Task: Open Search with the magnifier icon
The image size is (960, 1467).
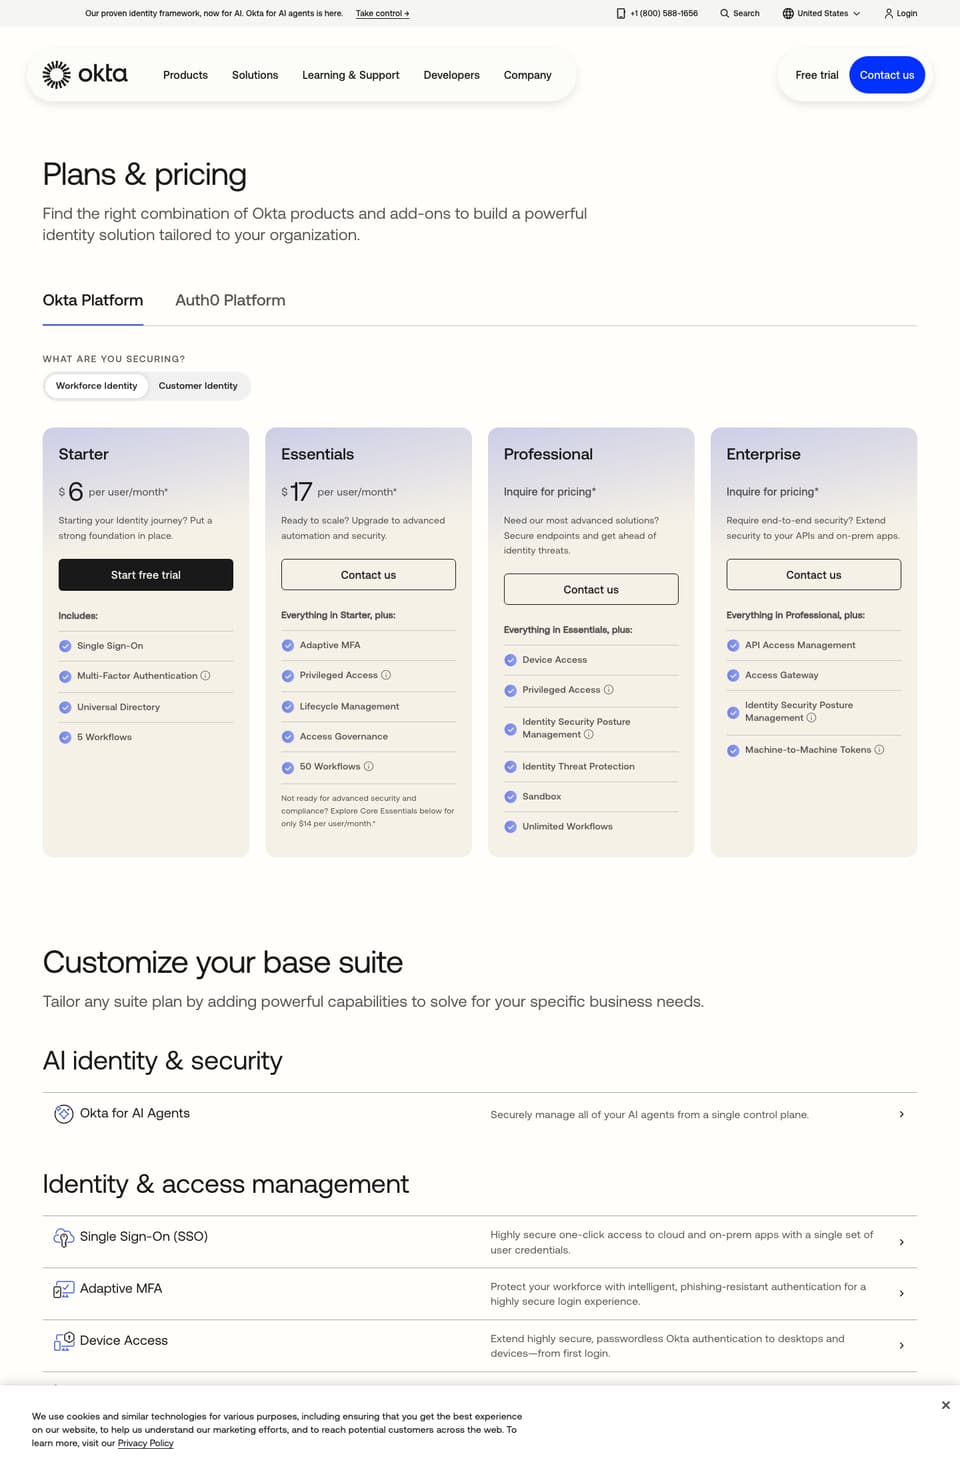Action: click(x=724, y=14)
